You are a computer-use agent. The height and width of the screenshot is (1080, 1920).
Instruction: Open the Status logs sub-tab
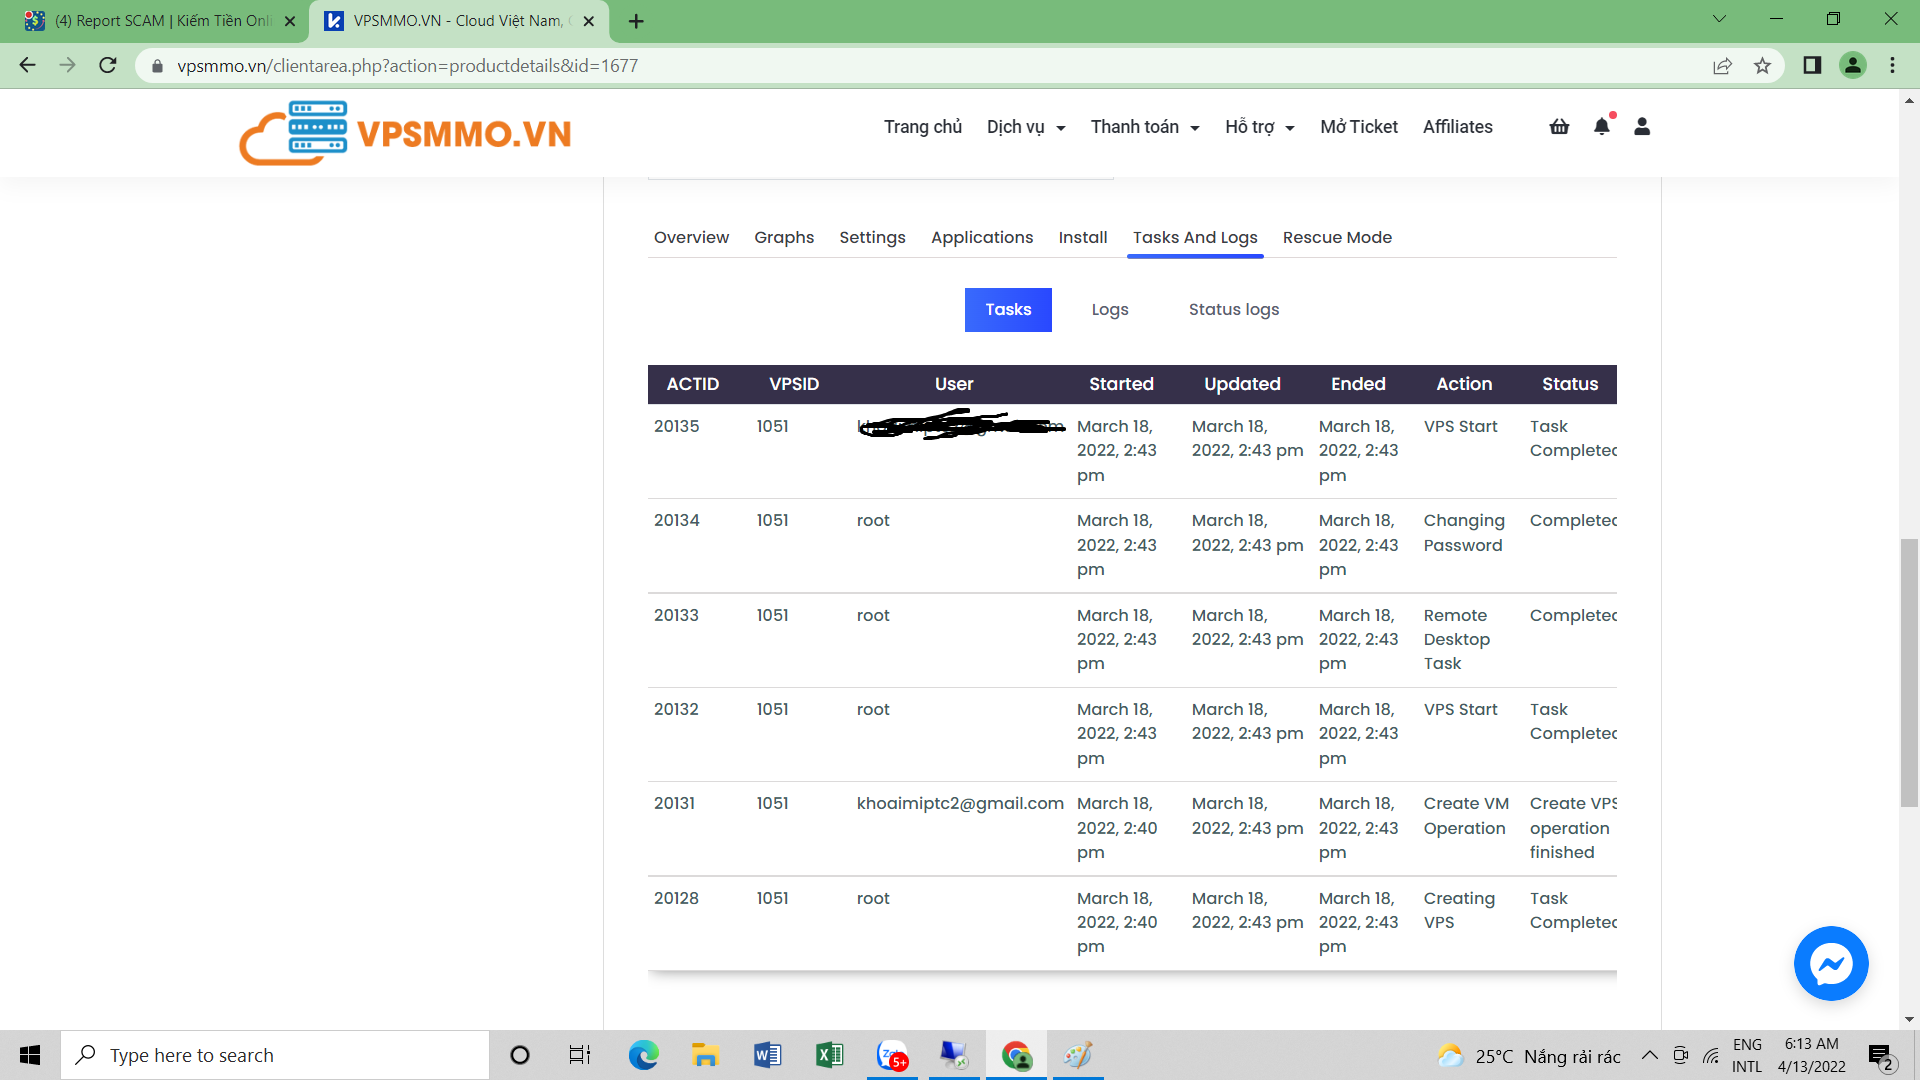(1233, 310)
